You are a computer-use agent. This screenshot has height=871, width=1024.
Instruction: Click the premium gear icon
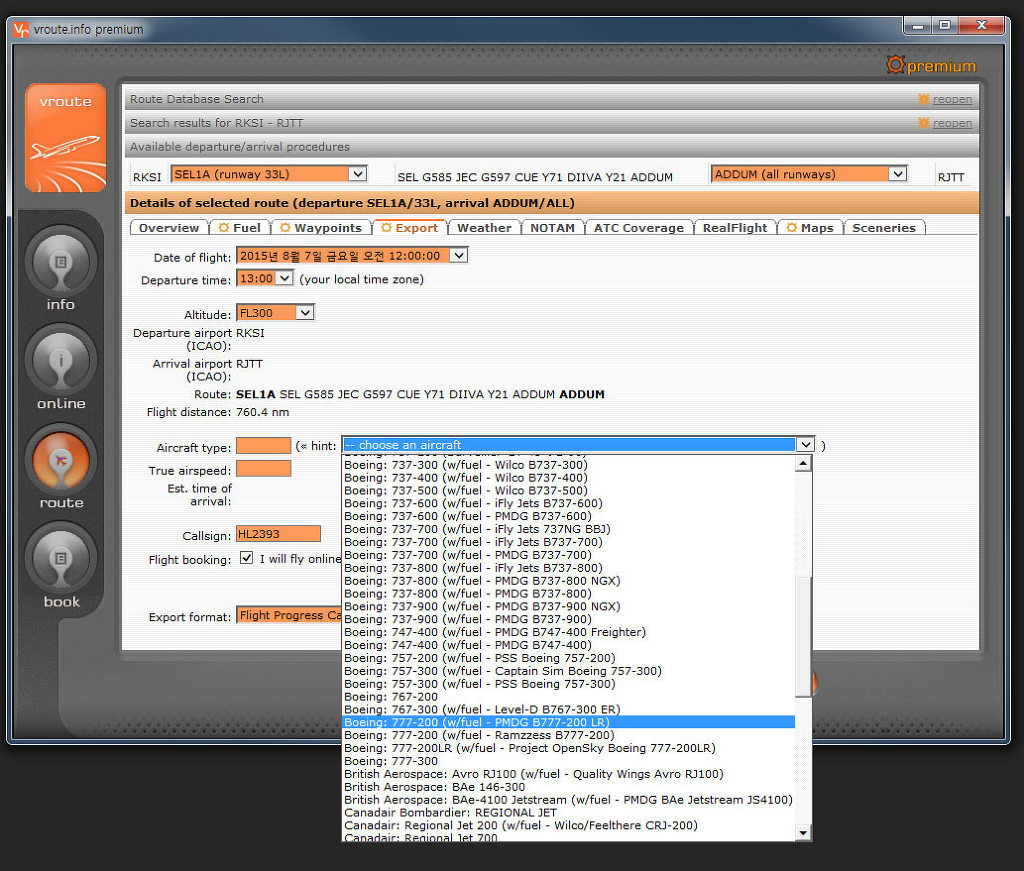coord(895,65)
